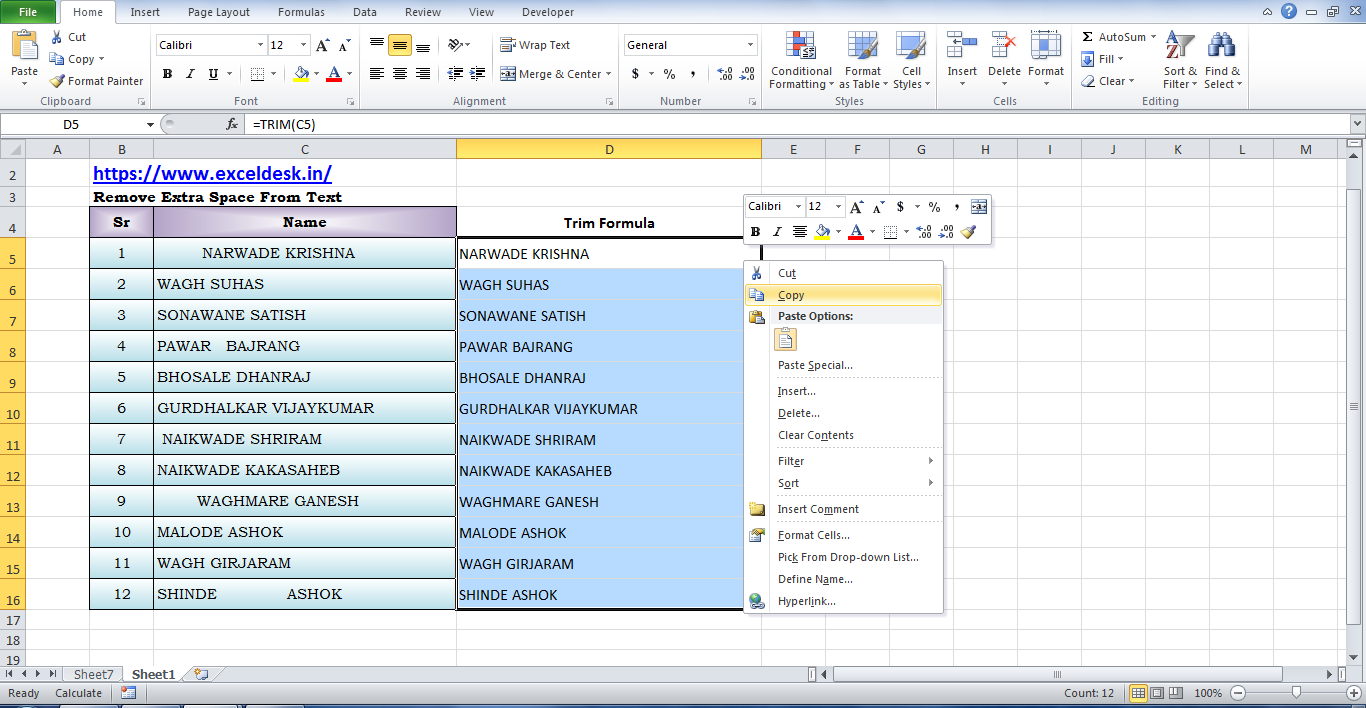Open Format Cells from context menu
This screenshot has width=1366, height=708.
click(843, 535)
